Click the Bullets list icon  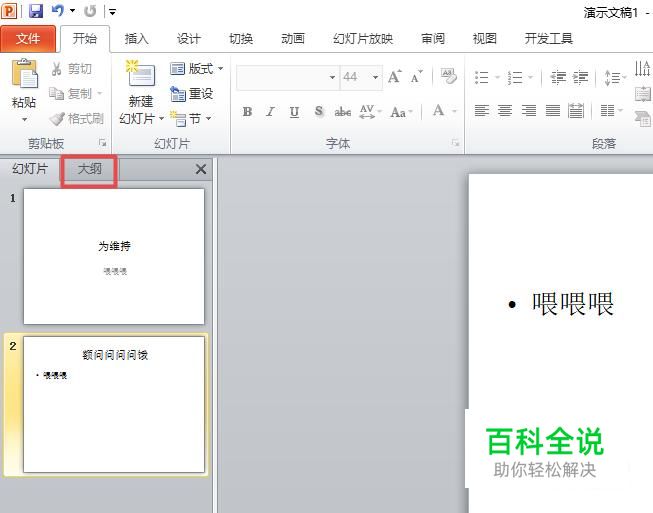click(481, 77)
